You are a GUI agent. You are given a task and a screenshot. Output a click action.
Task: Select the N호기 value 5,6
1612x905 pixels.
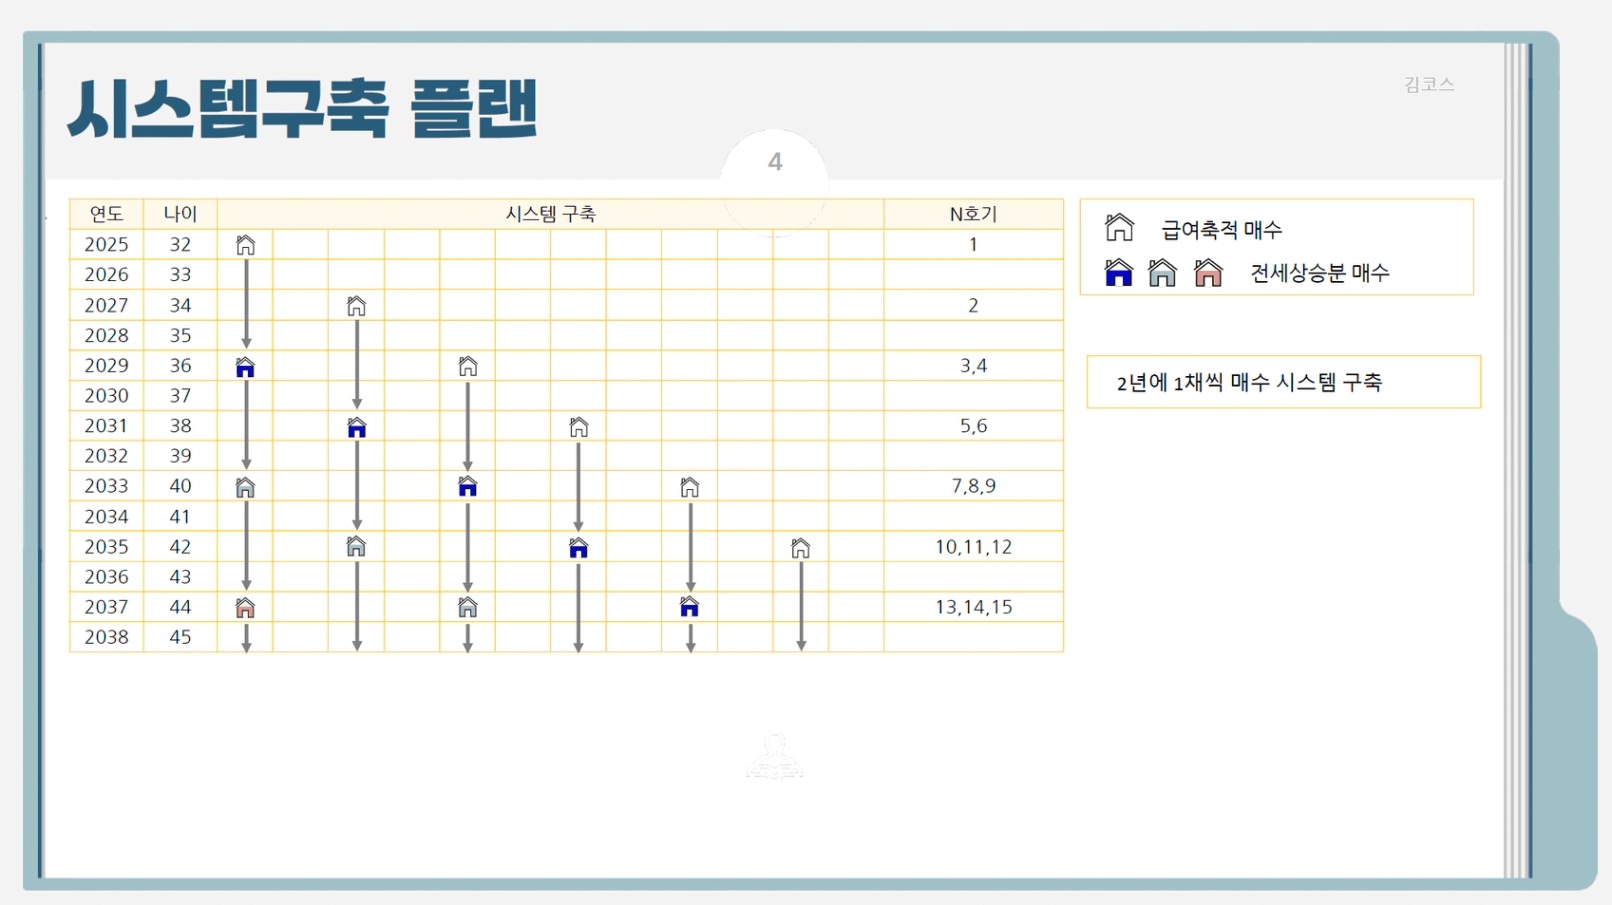point(973,425)
